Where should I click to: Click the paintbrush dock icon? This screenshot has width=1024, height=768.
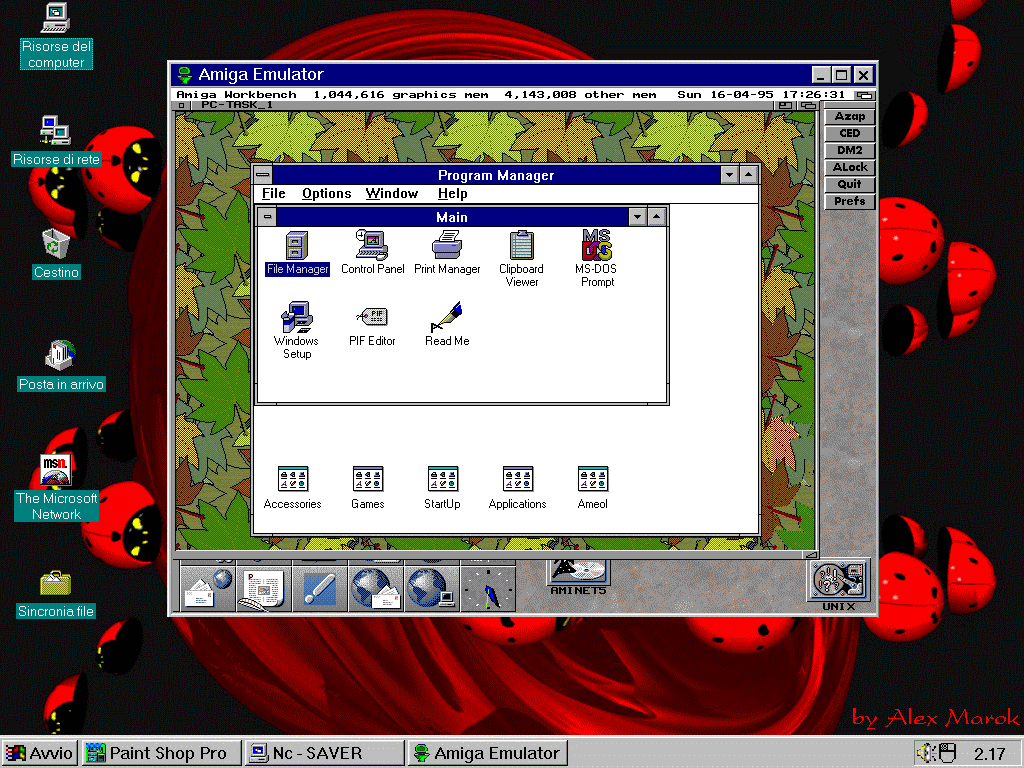pyautogui.click(x=319, y=589)
